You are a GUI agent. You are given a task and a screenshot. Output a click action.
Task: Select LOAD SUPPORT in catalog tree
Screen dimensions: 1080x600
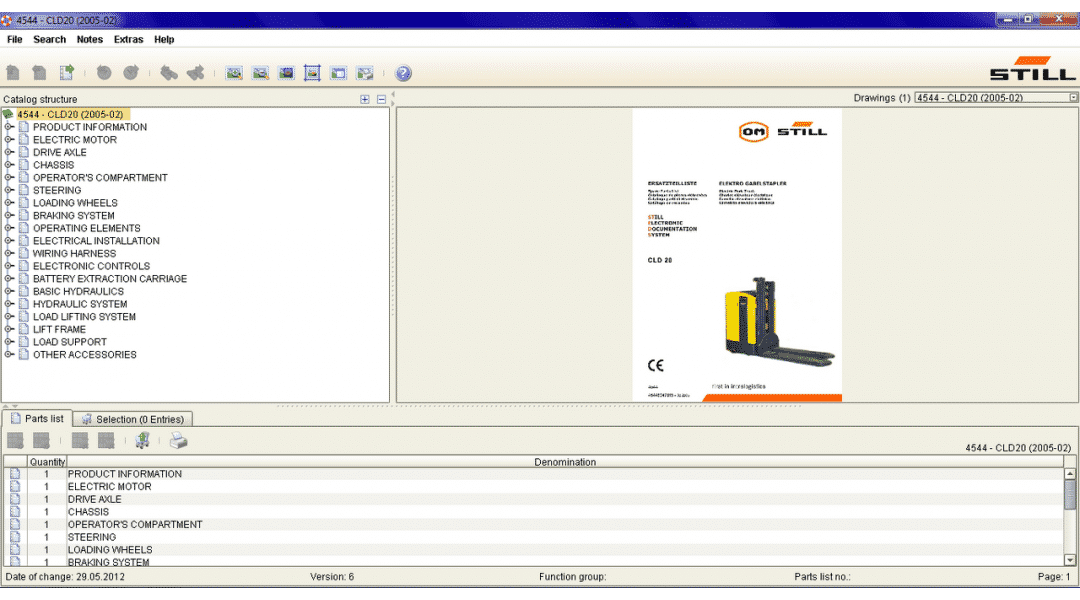point(70,342)
